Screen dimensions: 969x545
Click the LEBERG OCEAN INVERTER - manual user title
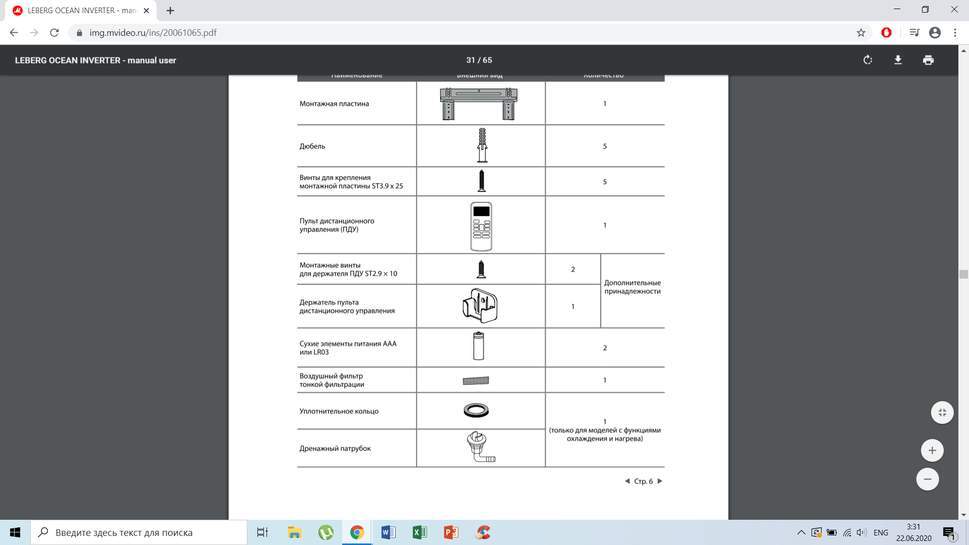coord(95,60)
